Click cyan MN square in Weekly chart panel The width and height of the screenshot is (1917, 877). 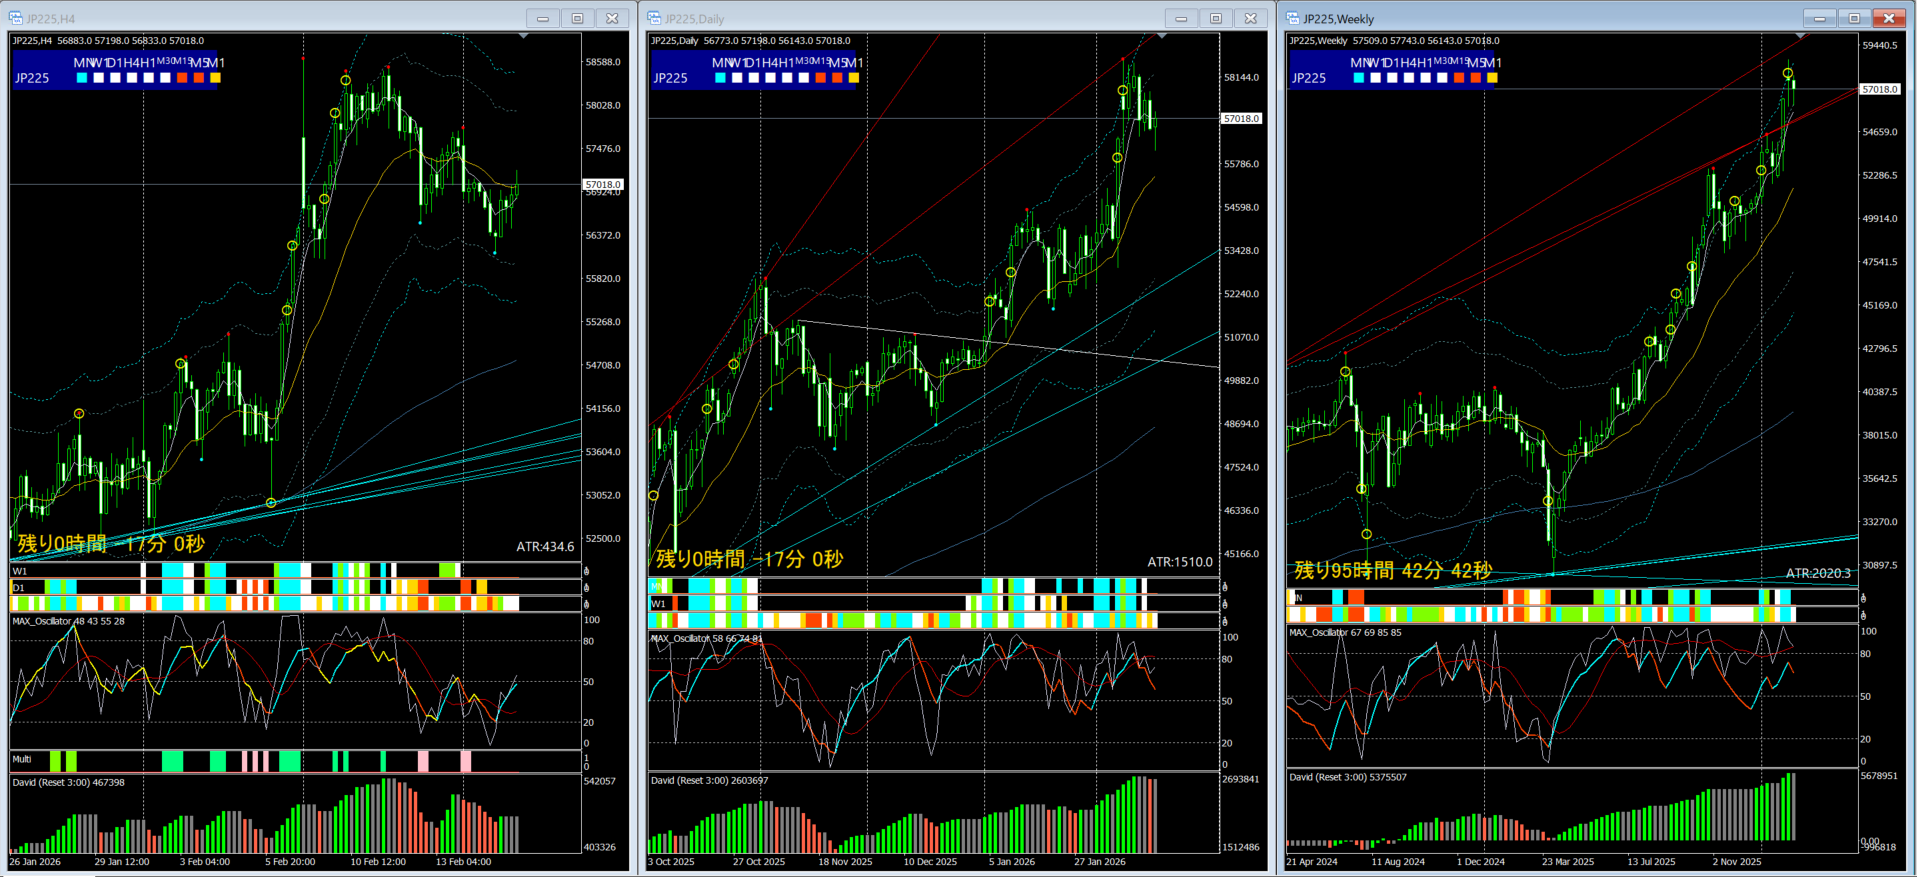(1359, 78)
